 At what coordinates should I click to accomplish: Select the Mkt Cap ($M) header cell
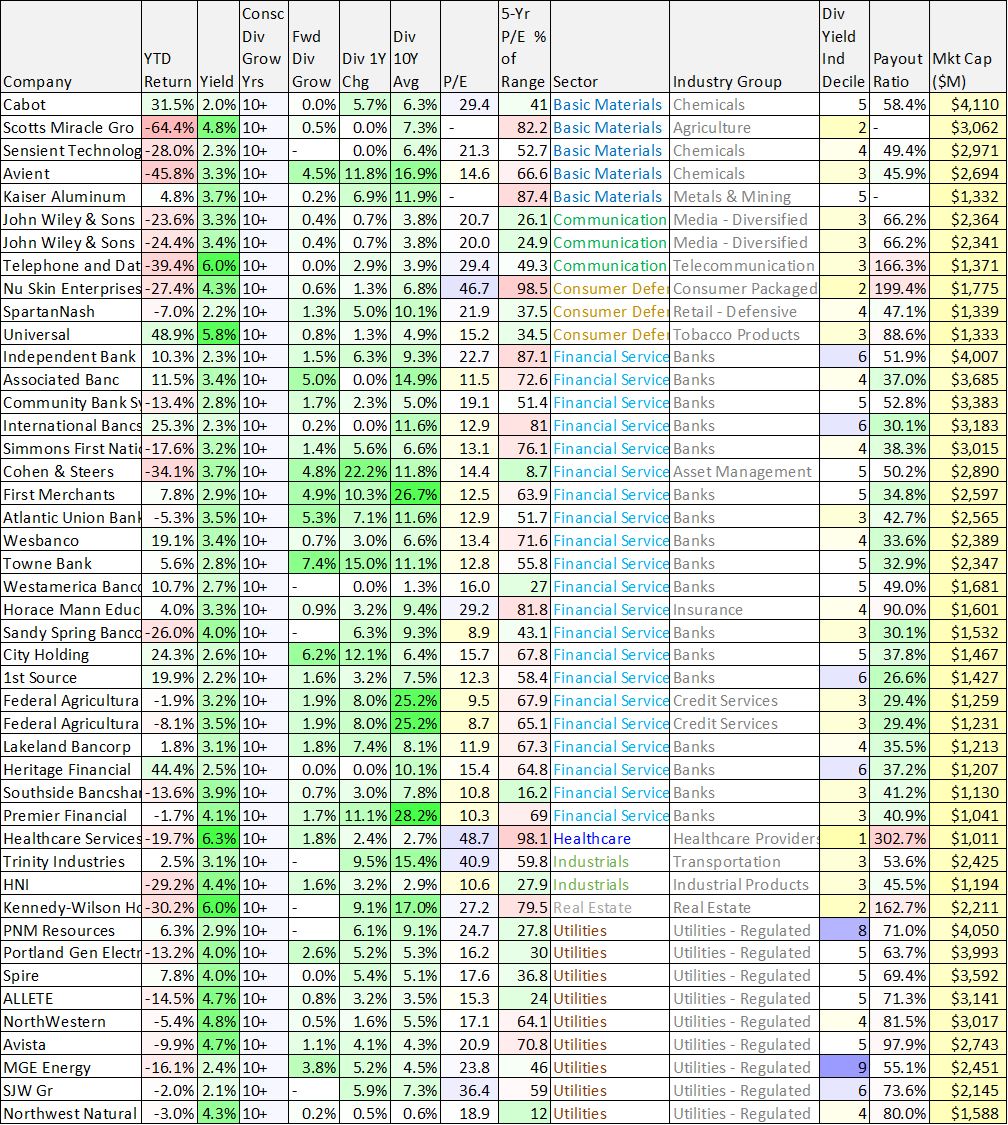point(968,47)
